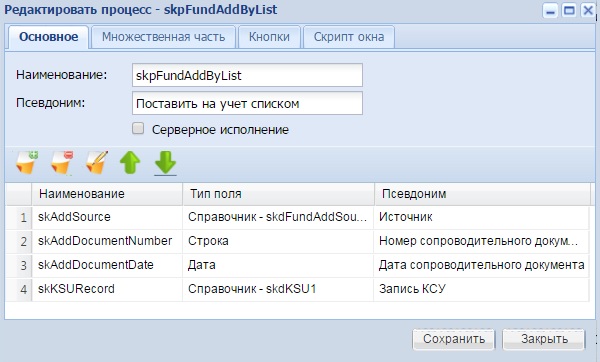The height and width of the screenshot is (362, 600).
Task: Click the delete field icon with red minus
Action: 62,162
